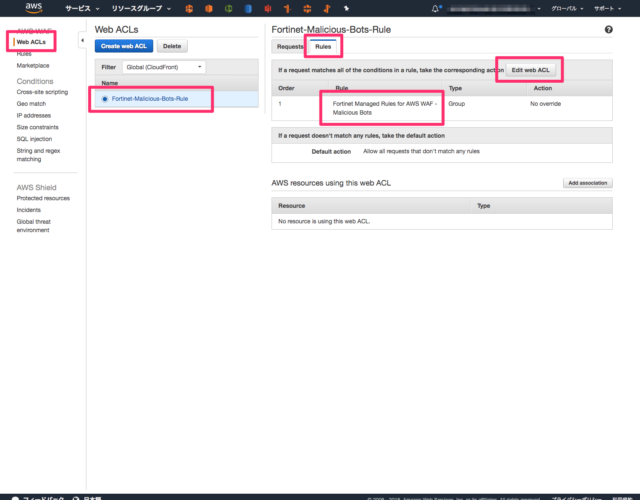
Task: Select the Fortinet-Malicious-Bots-Rule radio button
Action: coord(105,99)
